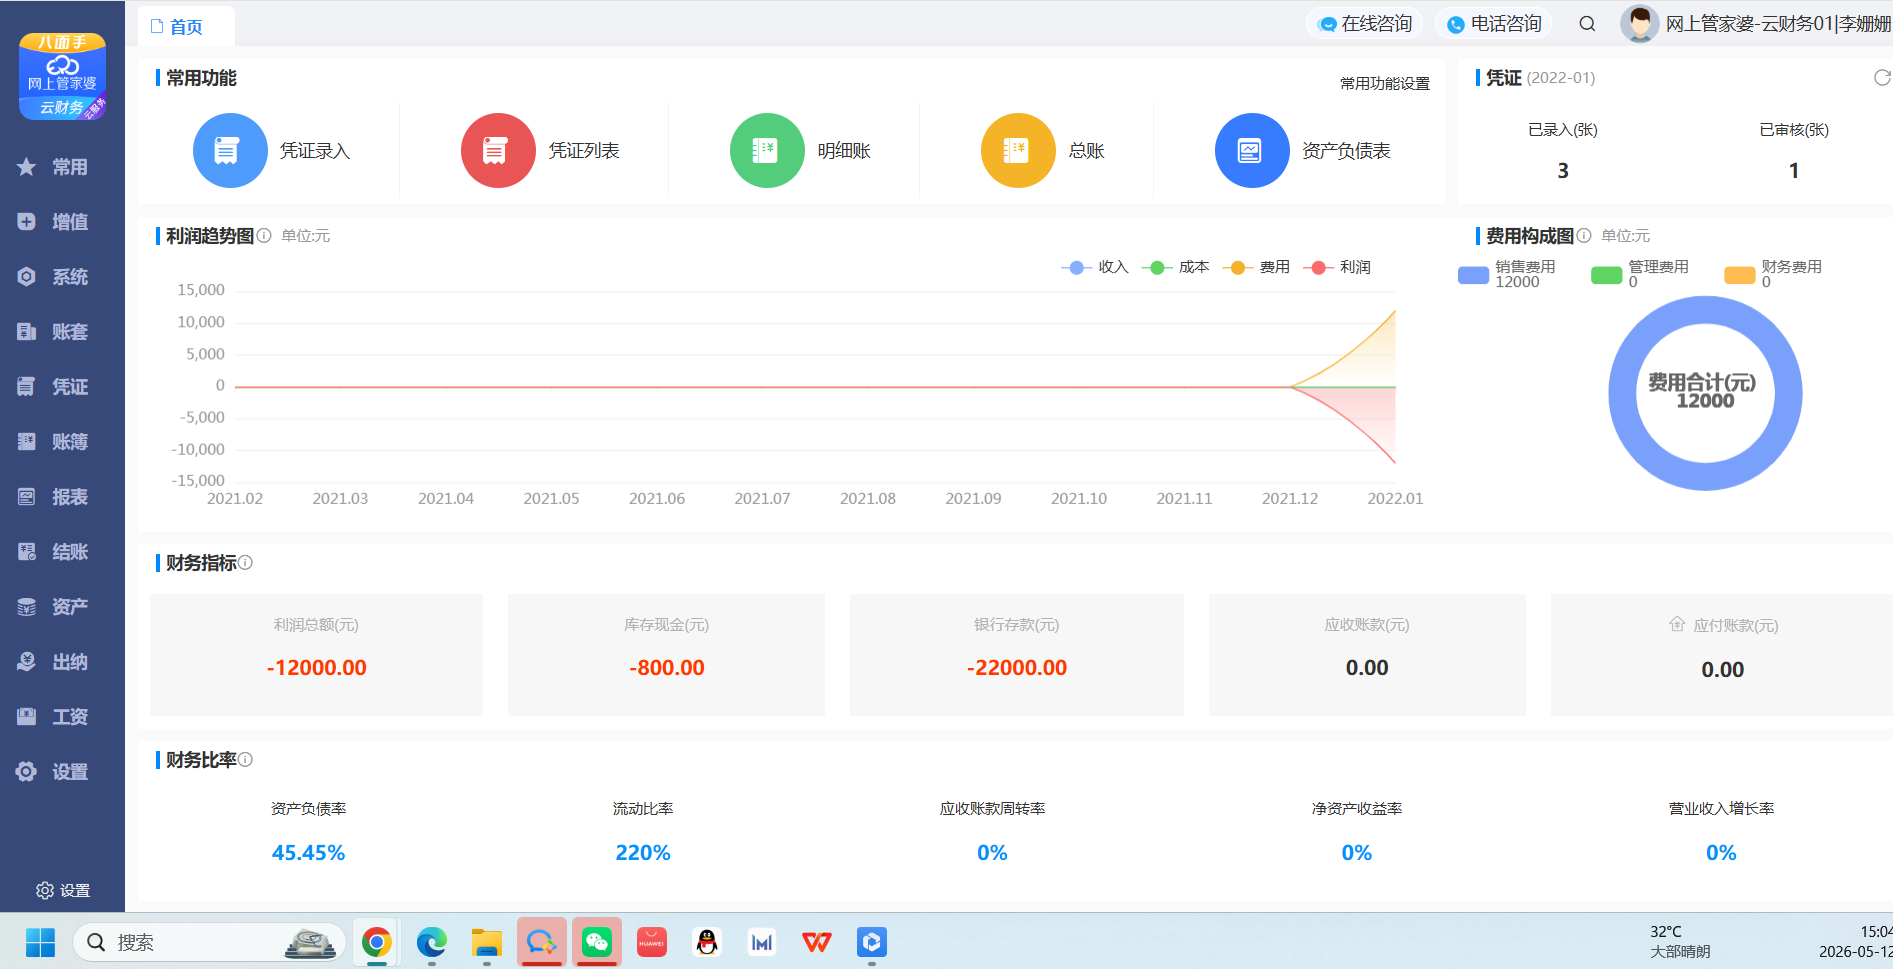Click the taskbar 搜索 search box
Image resolution: width=1893 pixels, height=969 pixels.
coord(209,942)
